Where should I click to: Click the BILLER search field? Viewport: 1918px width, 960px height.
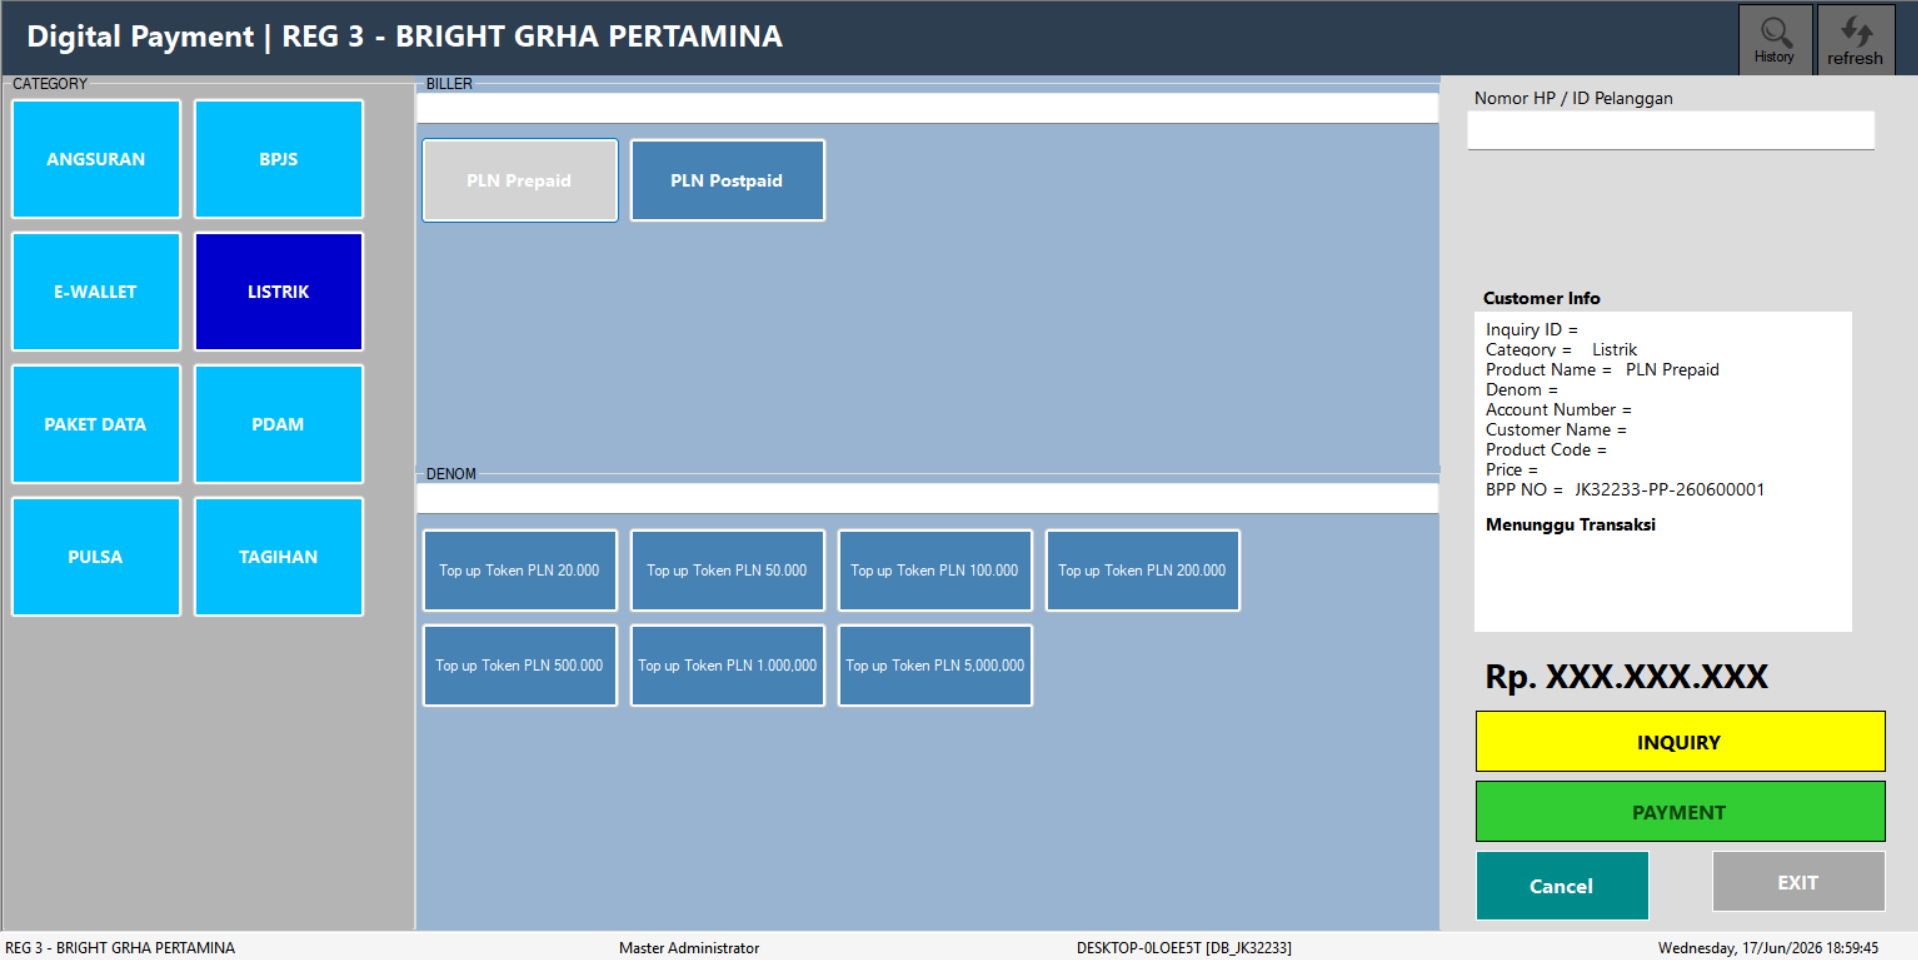[x=927, y=108]
